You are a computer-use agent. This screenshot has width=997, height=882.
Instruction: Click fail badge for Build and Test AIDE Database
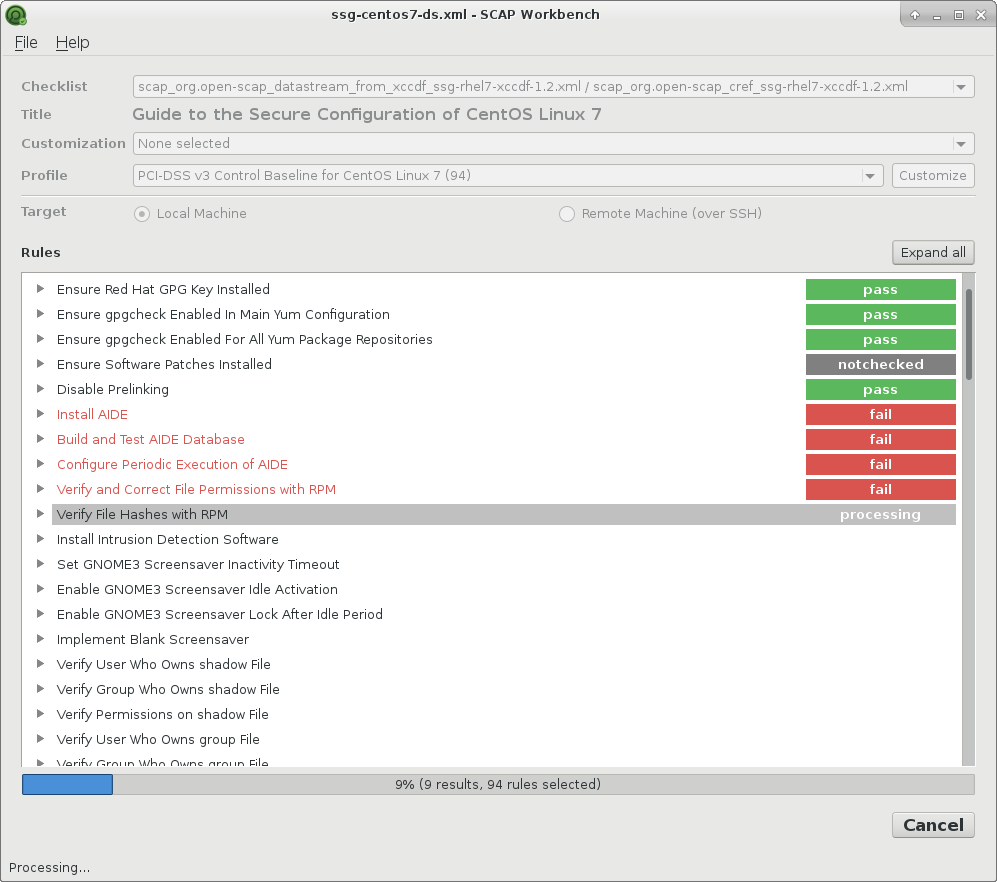[x=881, y=439]
